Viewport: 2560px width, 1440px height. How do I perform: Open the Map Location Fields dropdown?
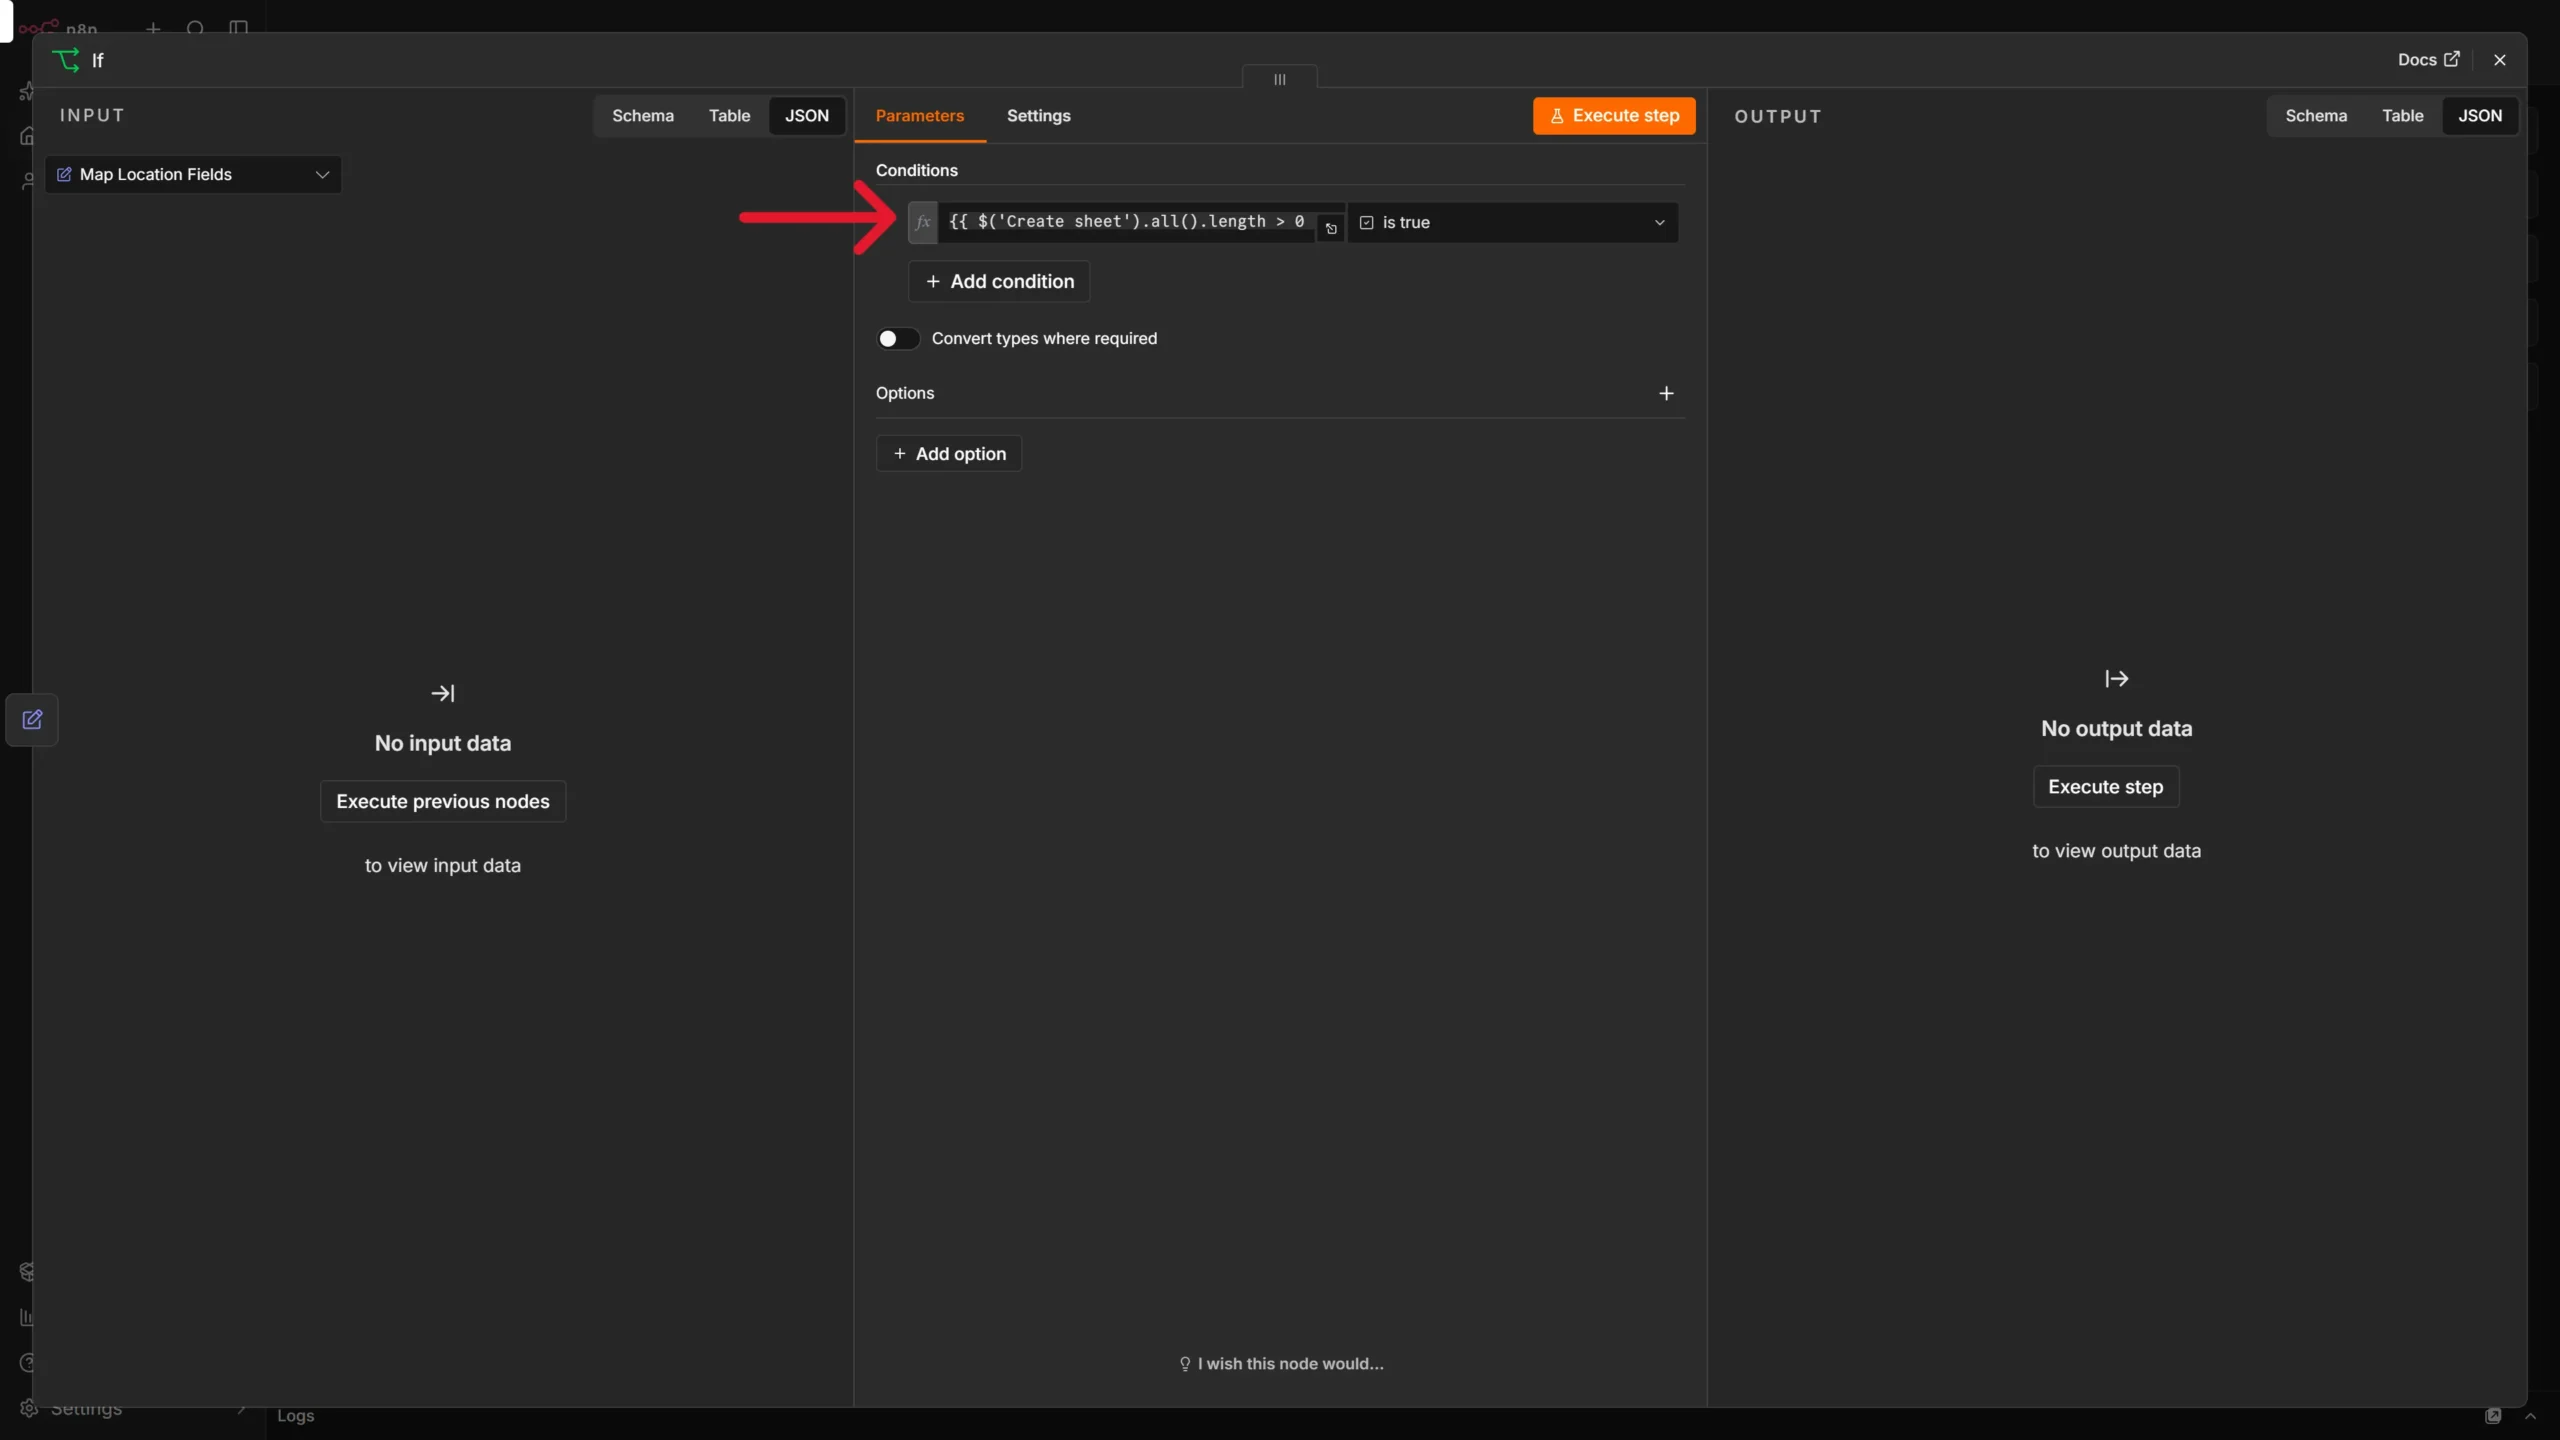pyautogui.click(x=193, y=174)
